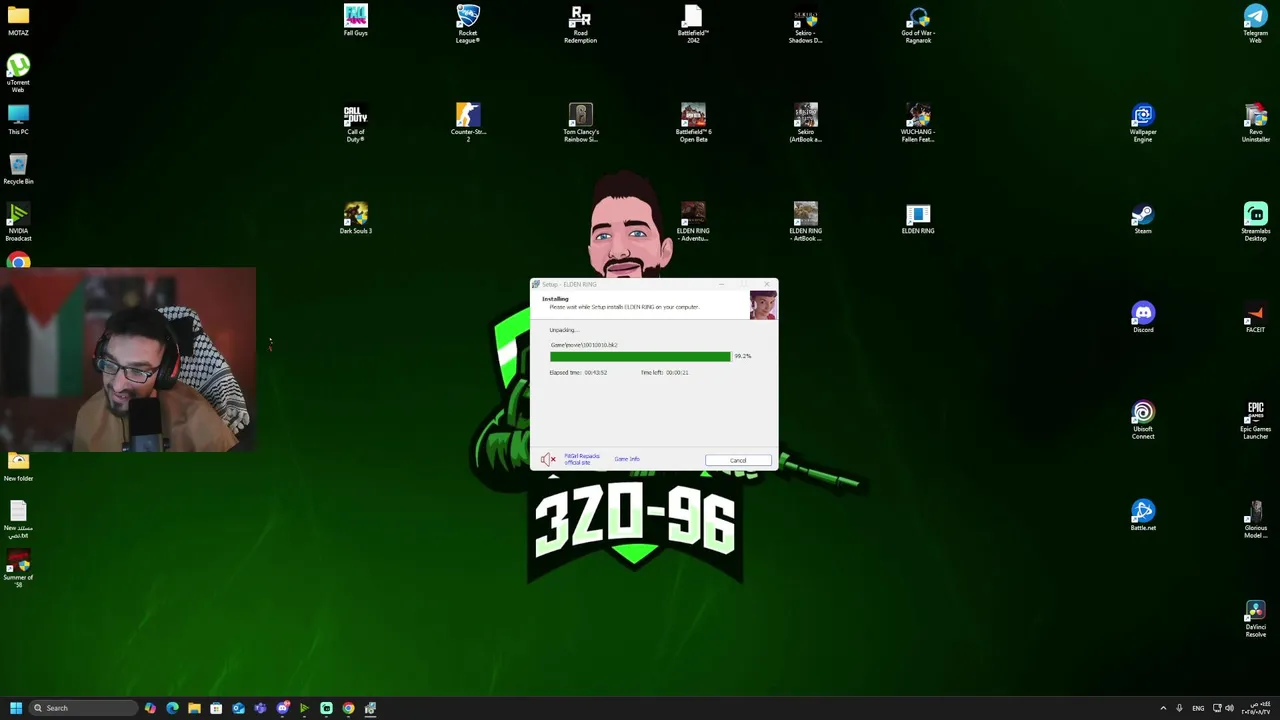Open the clock and date panel

click(x=1255, y=708)
